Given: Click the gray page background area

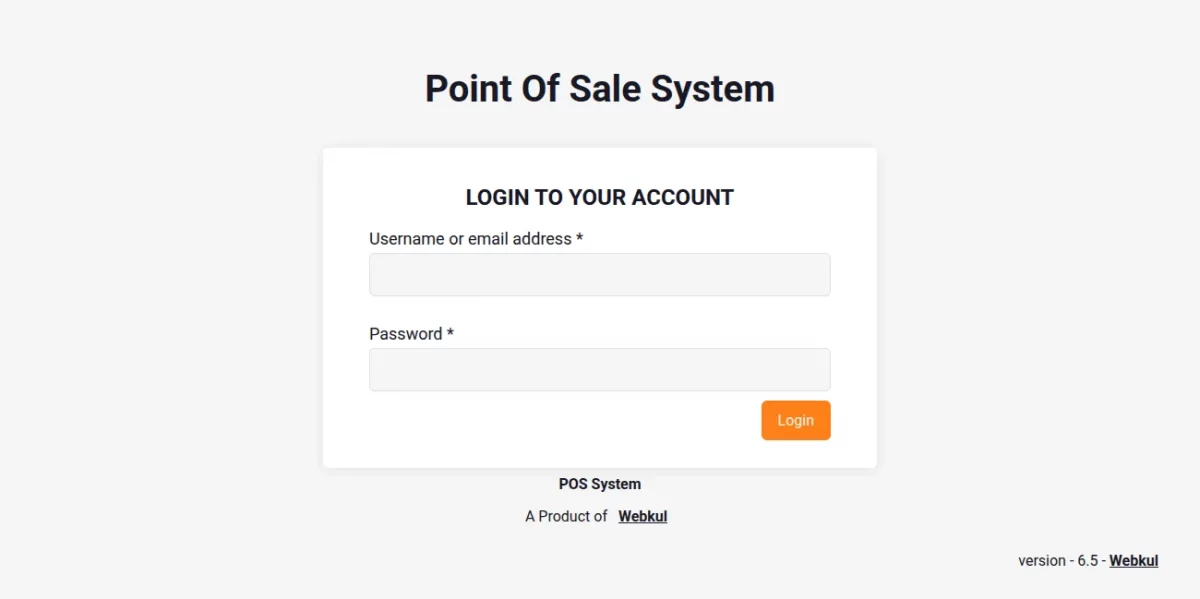Looking at the screenshot, I should pyautogui.click(x=150, y=300).
